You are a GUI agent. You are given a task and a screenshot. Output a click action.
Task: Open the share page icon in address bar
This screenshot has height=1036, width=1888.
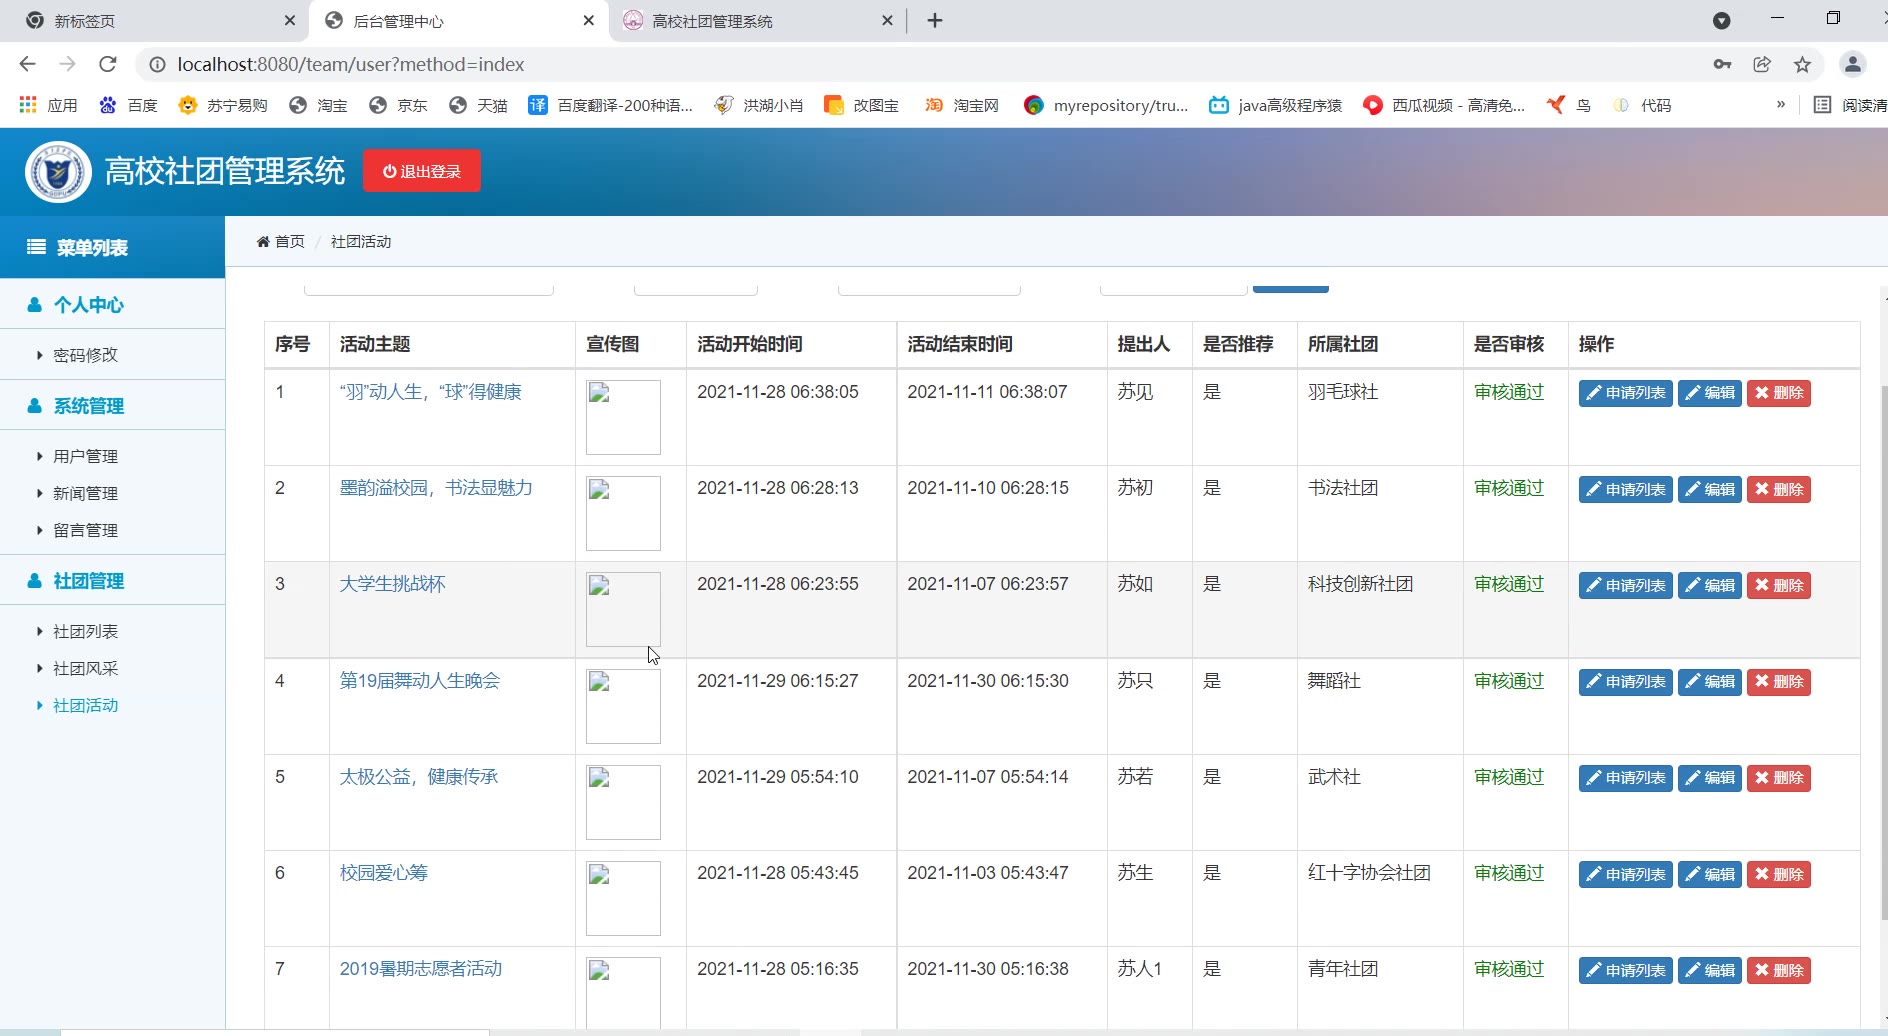click(1762, 64)
